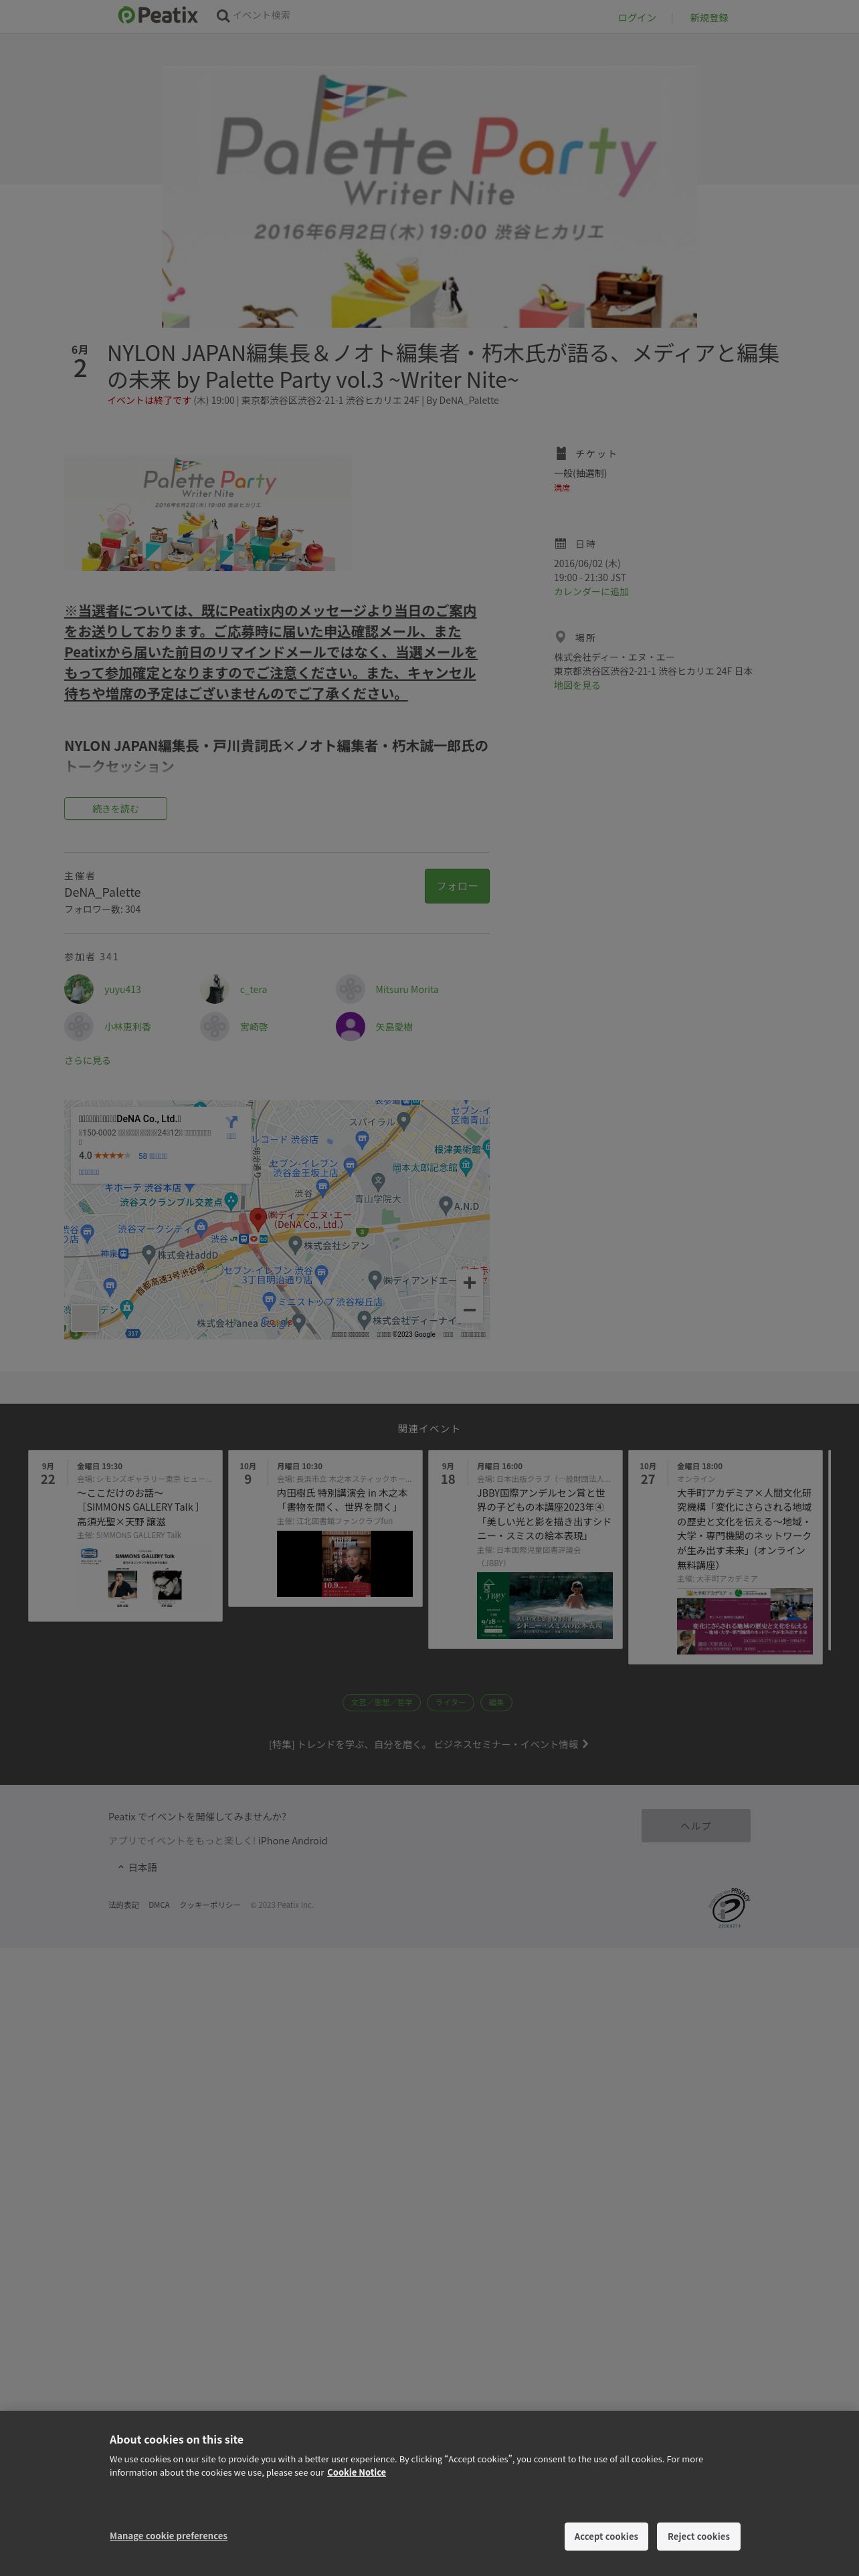Click the 一般(抽選制) ticket type text
The height and width of the screenshot is (2576, 859).
[581, 474]
